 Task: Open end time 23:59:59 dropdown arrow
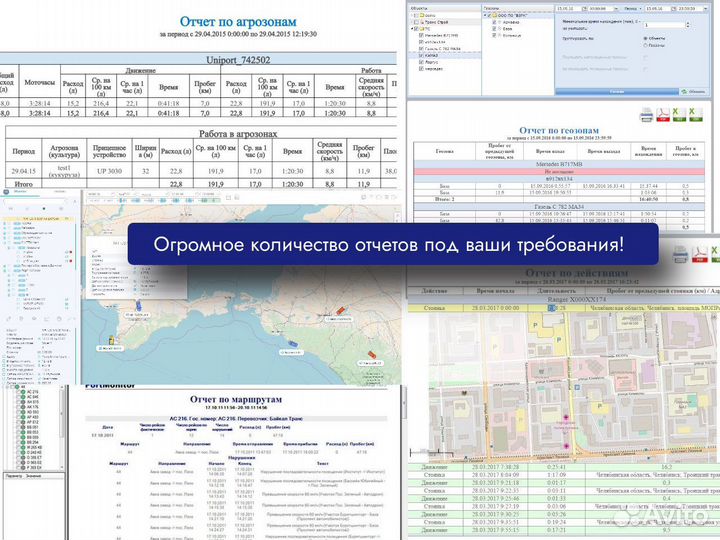pos(705,9)
